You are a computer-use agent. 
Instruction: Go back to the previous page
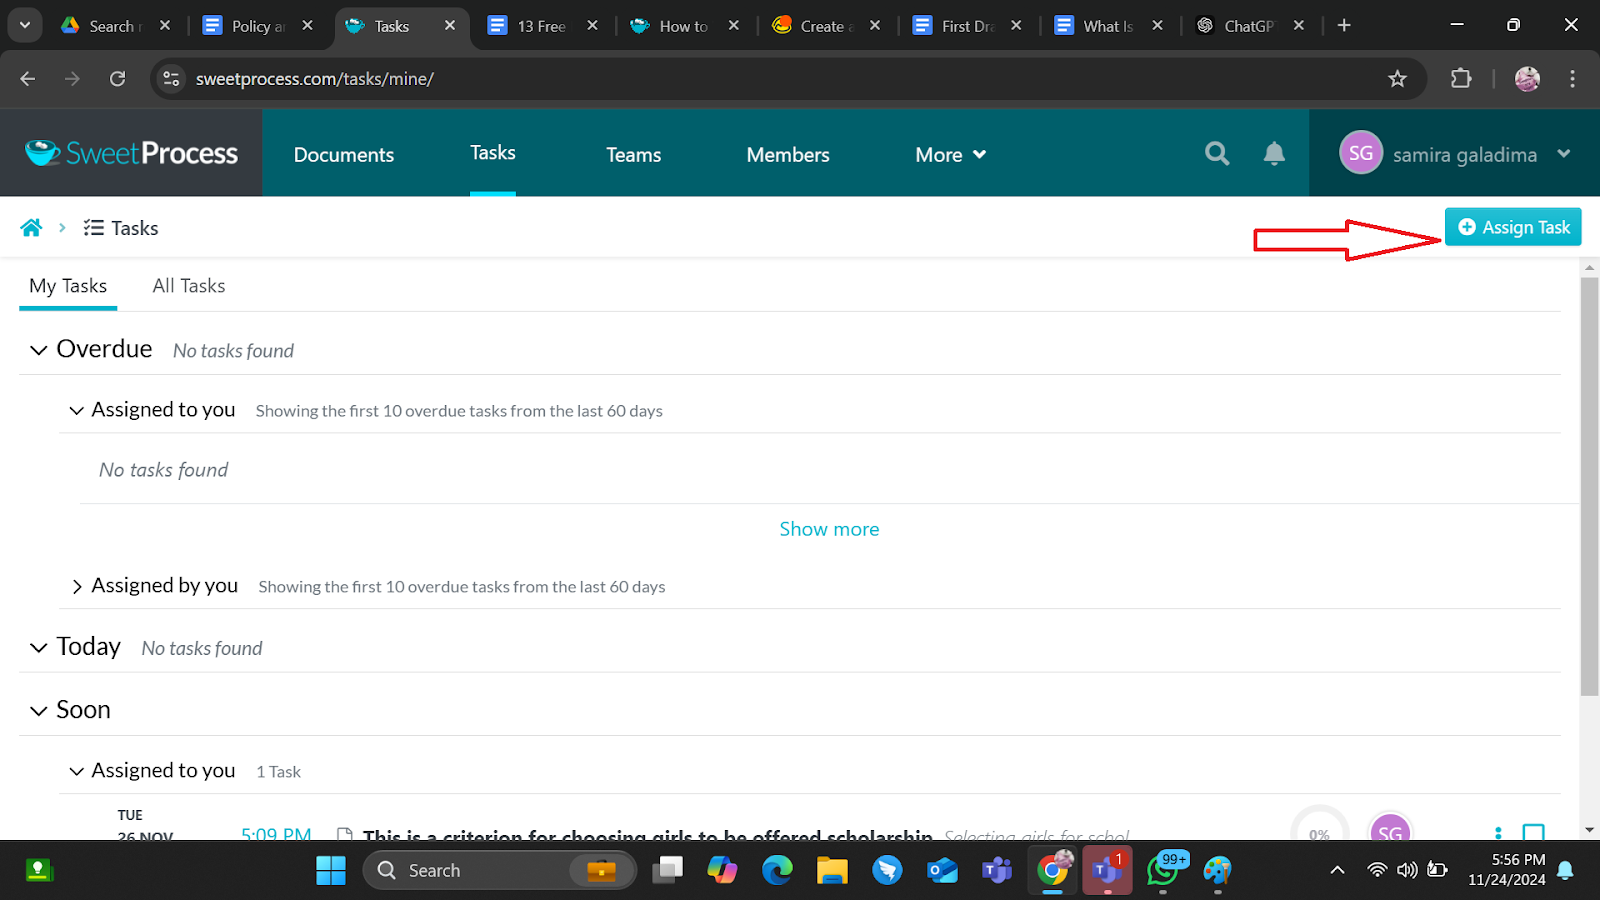pos(28,79)
